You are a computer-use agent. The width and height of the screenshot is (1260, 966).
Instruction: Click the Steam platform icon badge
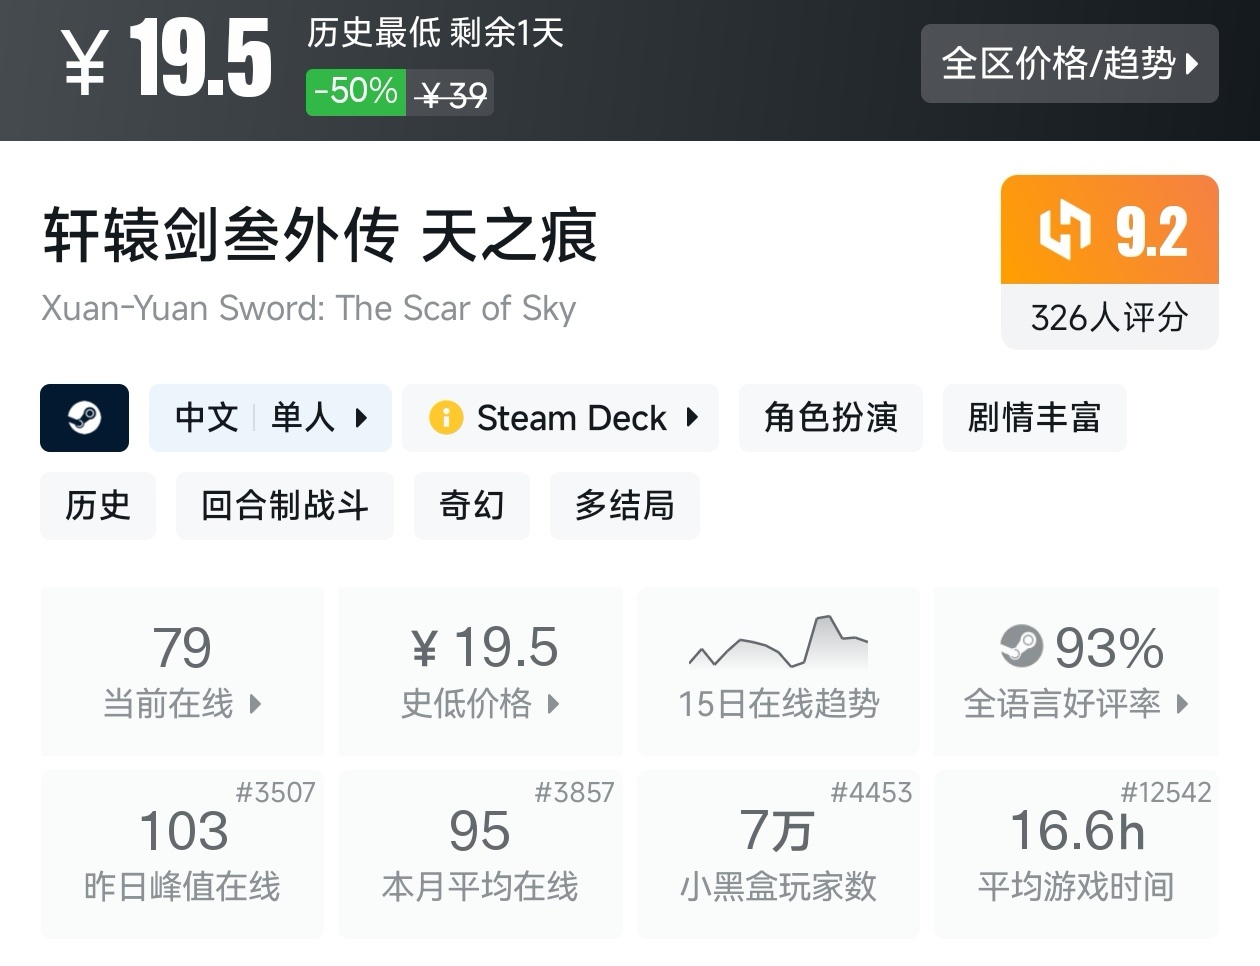point(85,418)
